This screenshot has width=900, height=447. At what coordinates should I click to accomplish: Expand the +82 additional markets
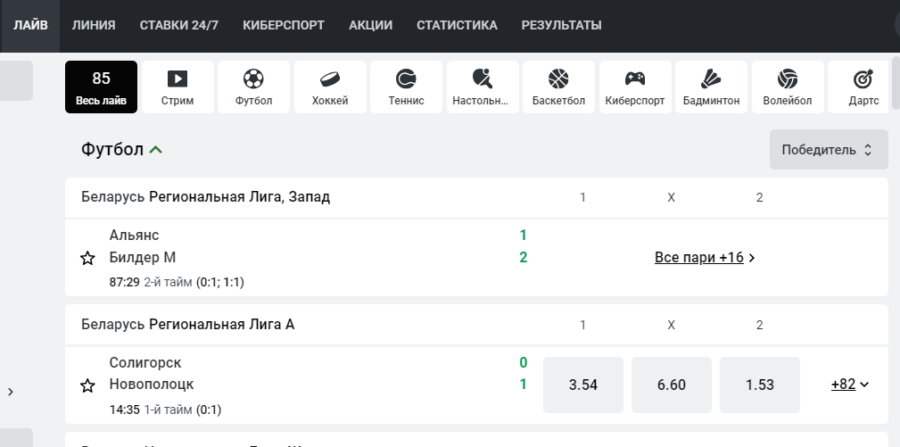coord(849,384)
